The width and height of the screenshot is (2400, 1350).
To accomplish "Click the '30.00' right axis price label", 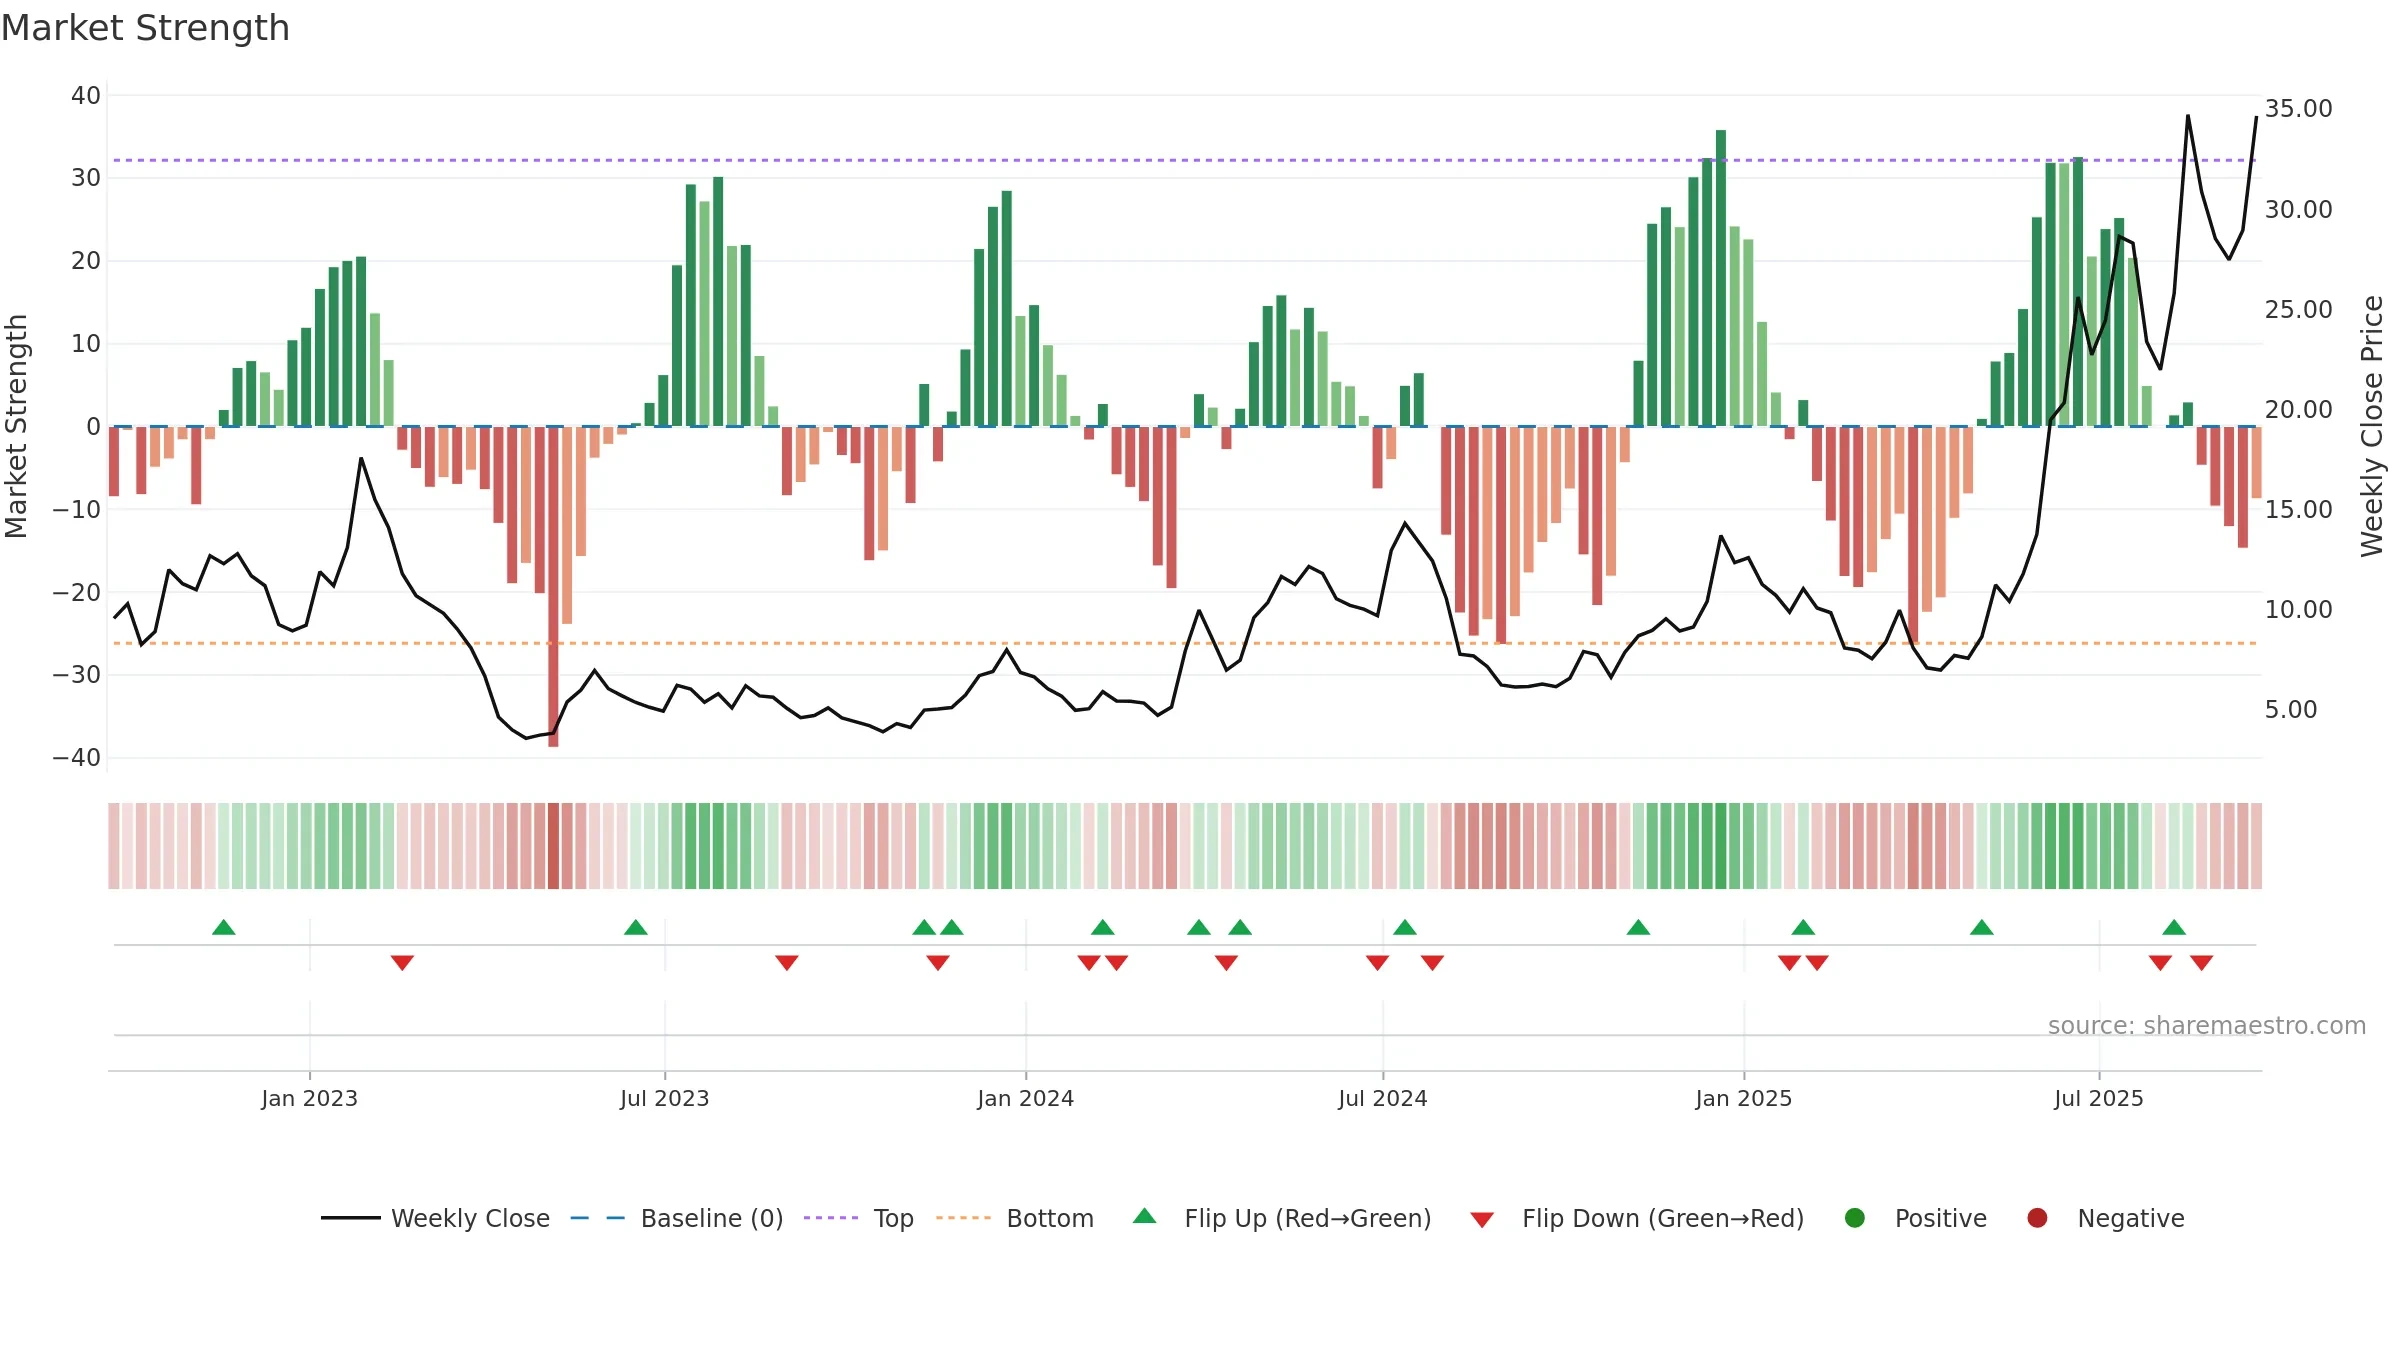I will pyautogui.click(x=2298, y=210).
